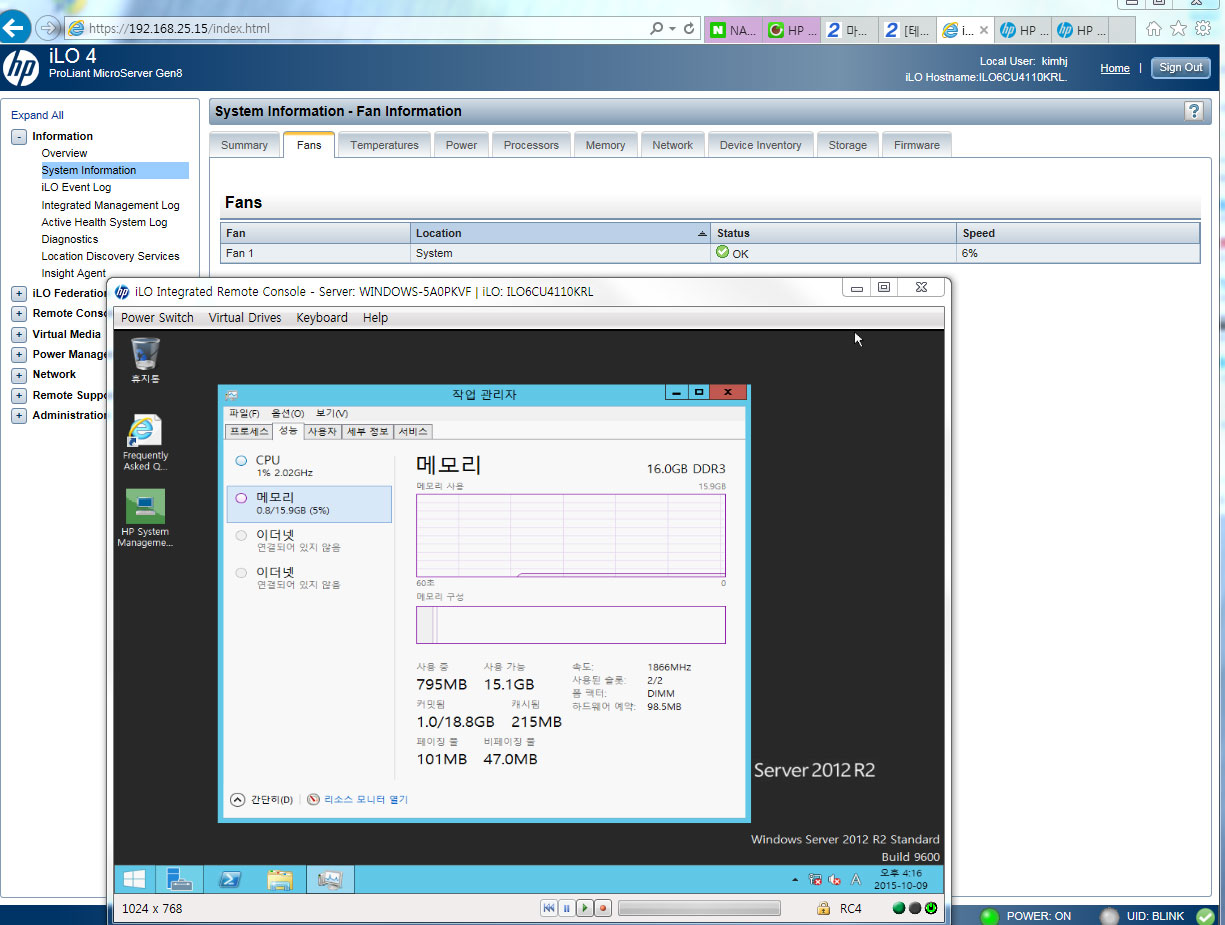Open the Frequently Asked Questions desktop shortcut
Screen dimensions: 1225x925
145,443
